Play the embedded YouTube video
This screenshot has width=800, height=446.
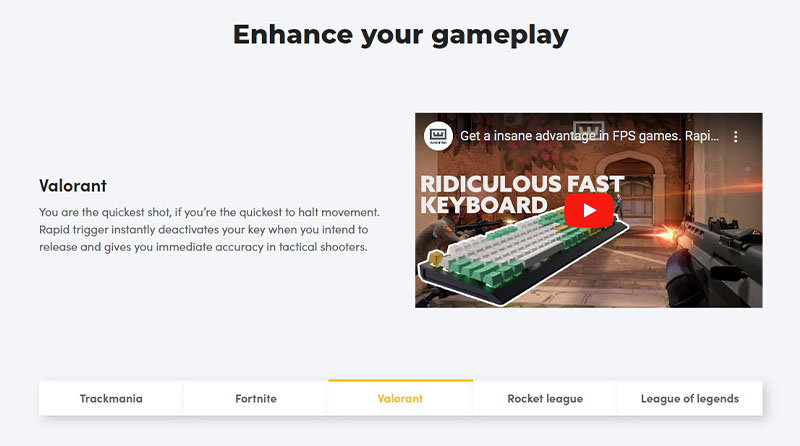pos(588,210)
